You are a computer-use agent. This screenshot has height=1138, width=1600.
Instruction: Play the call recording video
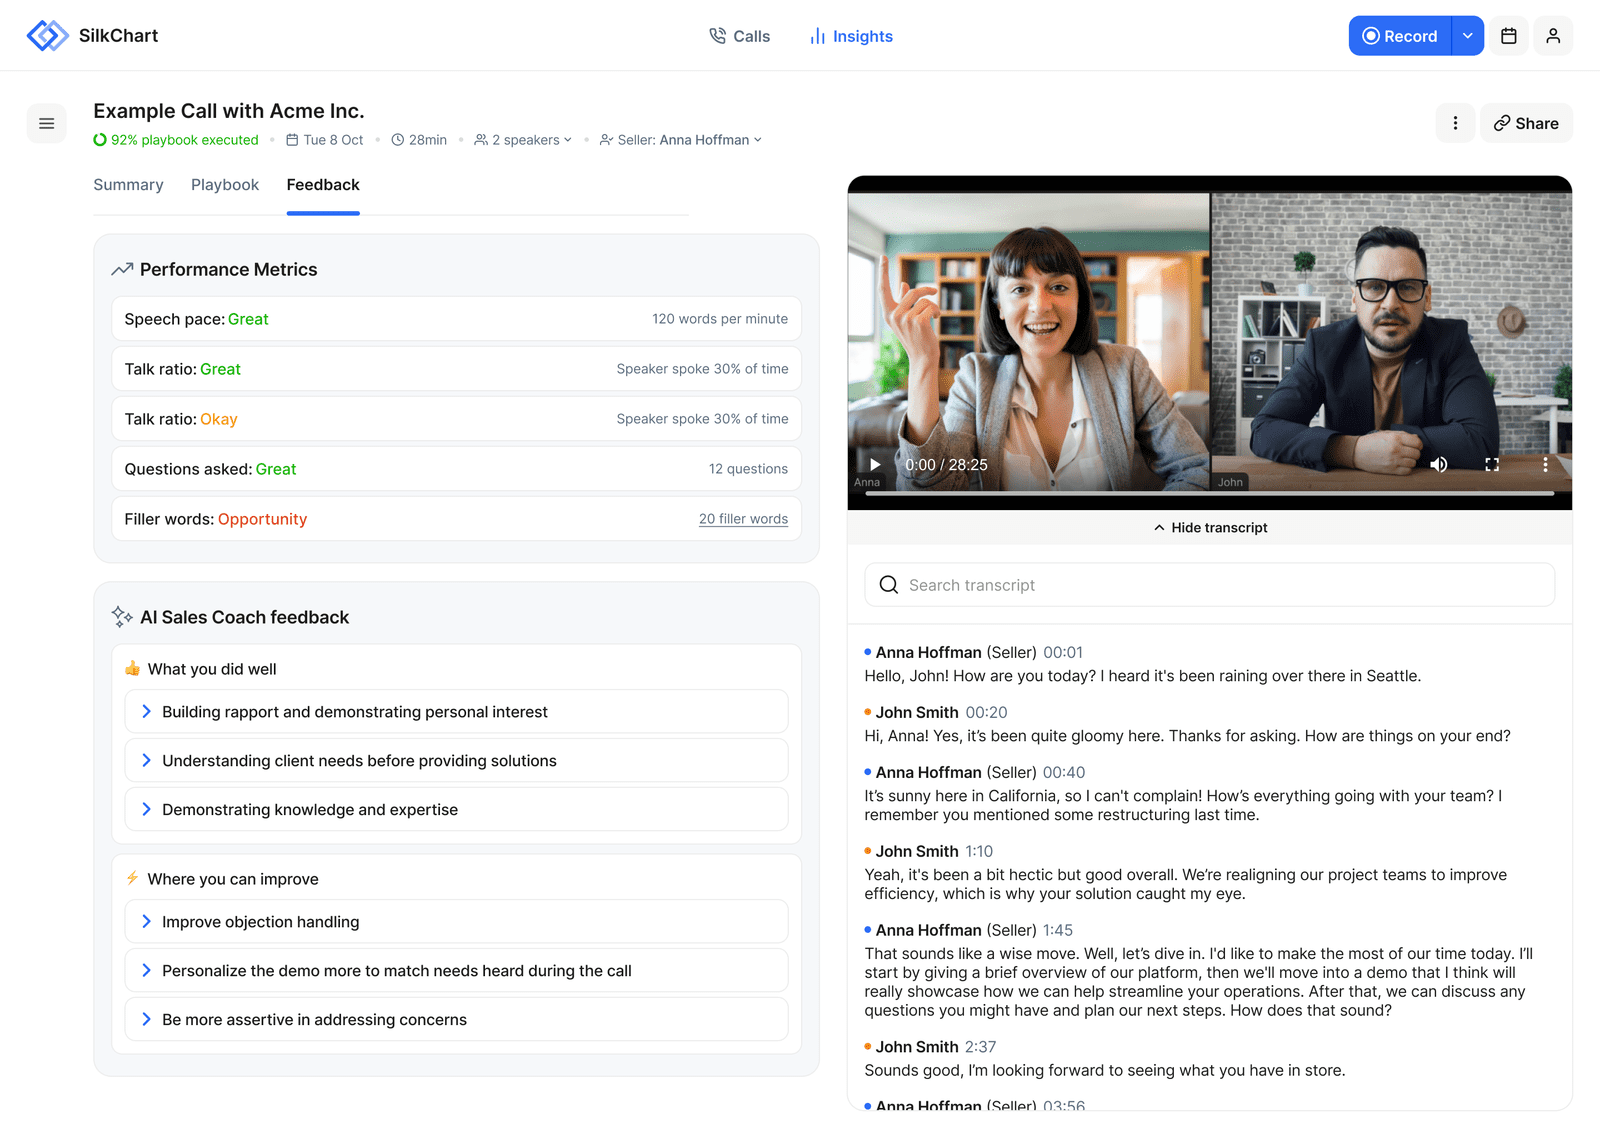(x=875, y=465)
